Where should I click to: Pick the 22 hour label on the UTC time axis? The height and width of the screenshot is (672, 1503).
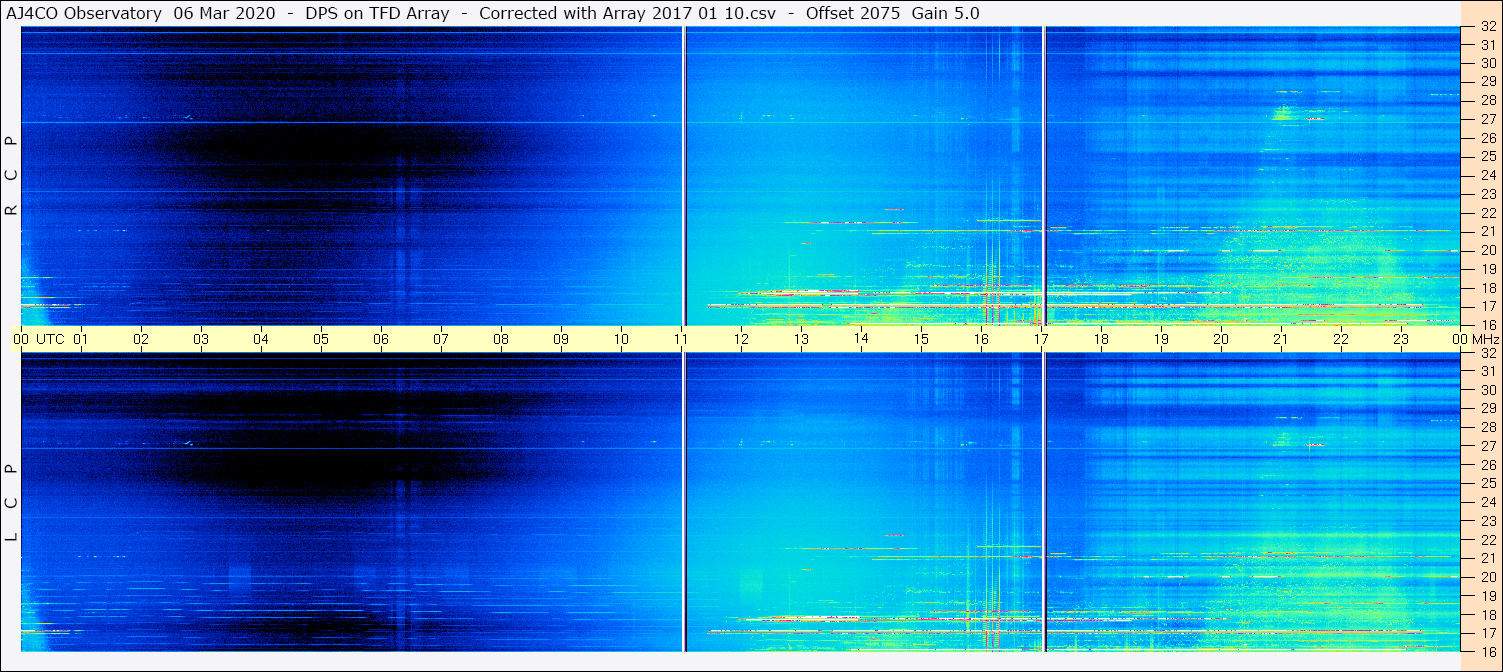(1341, 339)
